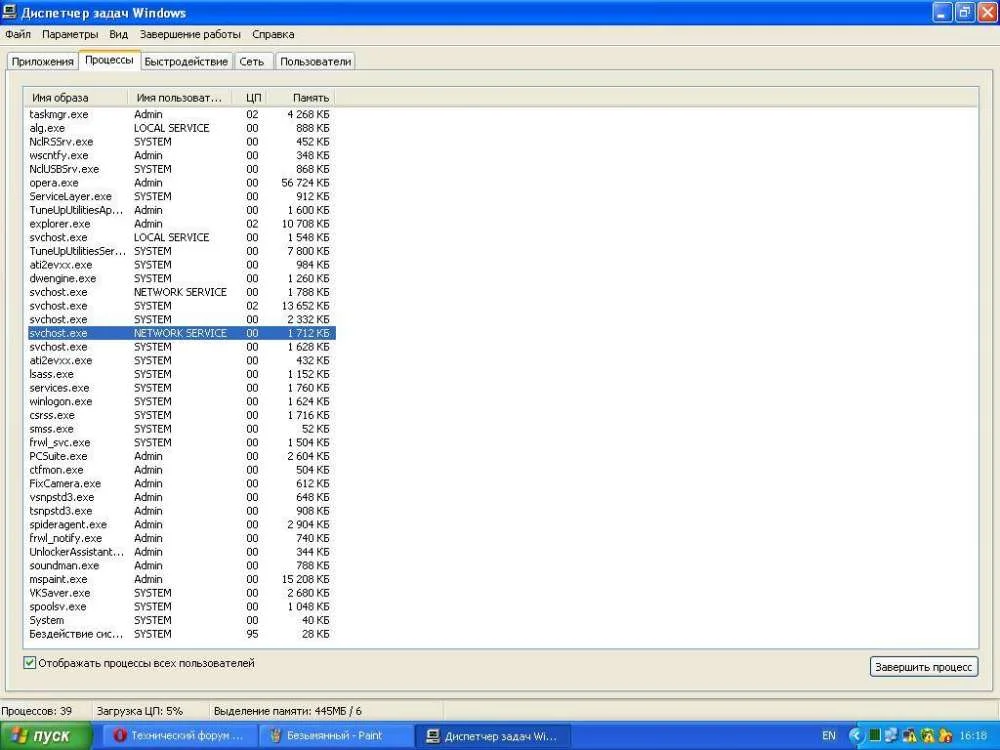Select the Процессы tab
The width and height of the screenshot is (1000, 750).
(109, 60)
